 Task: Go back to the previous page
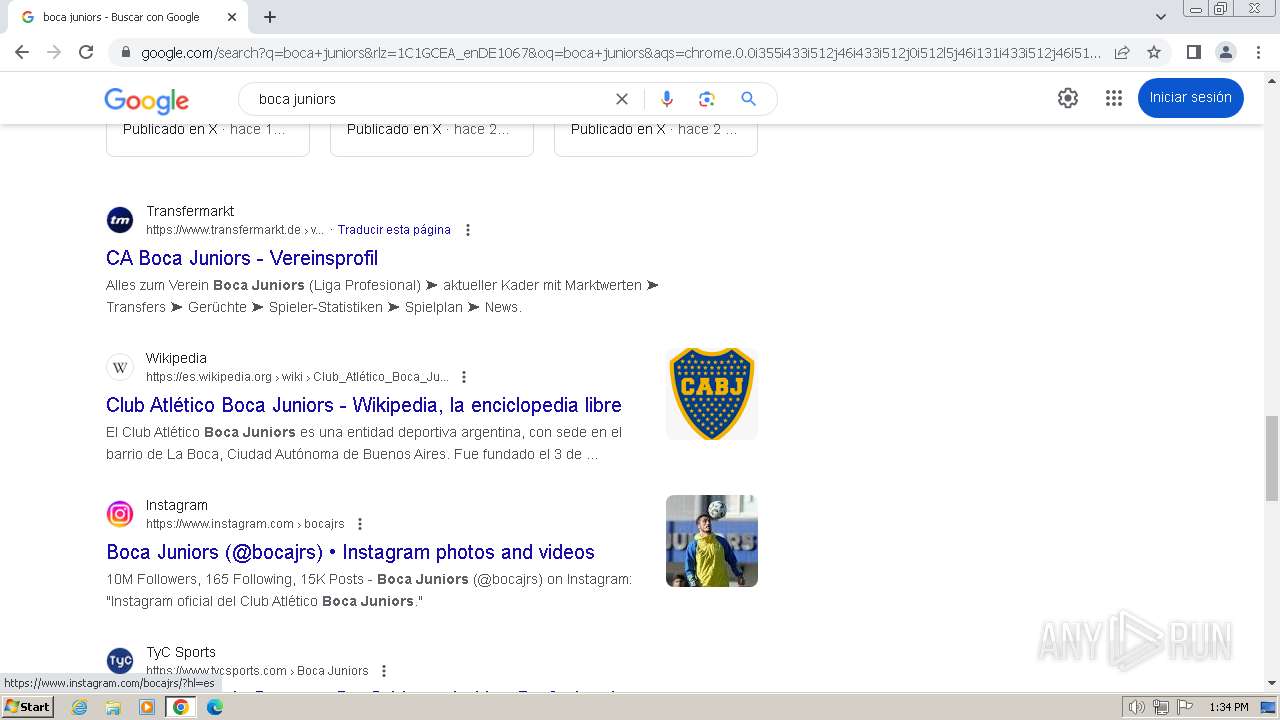coord(22,52)
